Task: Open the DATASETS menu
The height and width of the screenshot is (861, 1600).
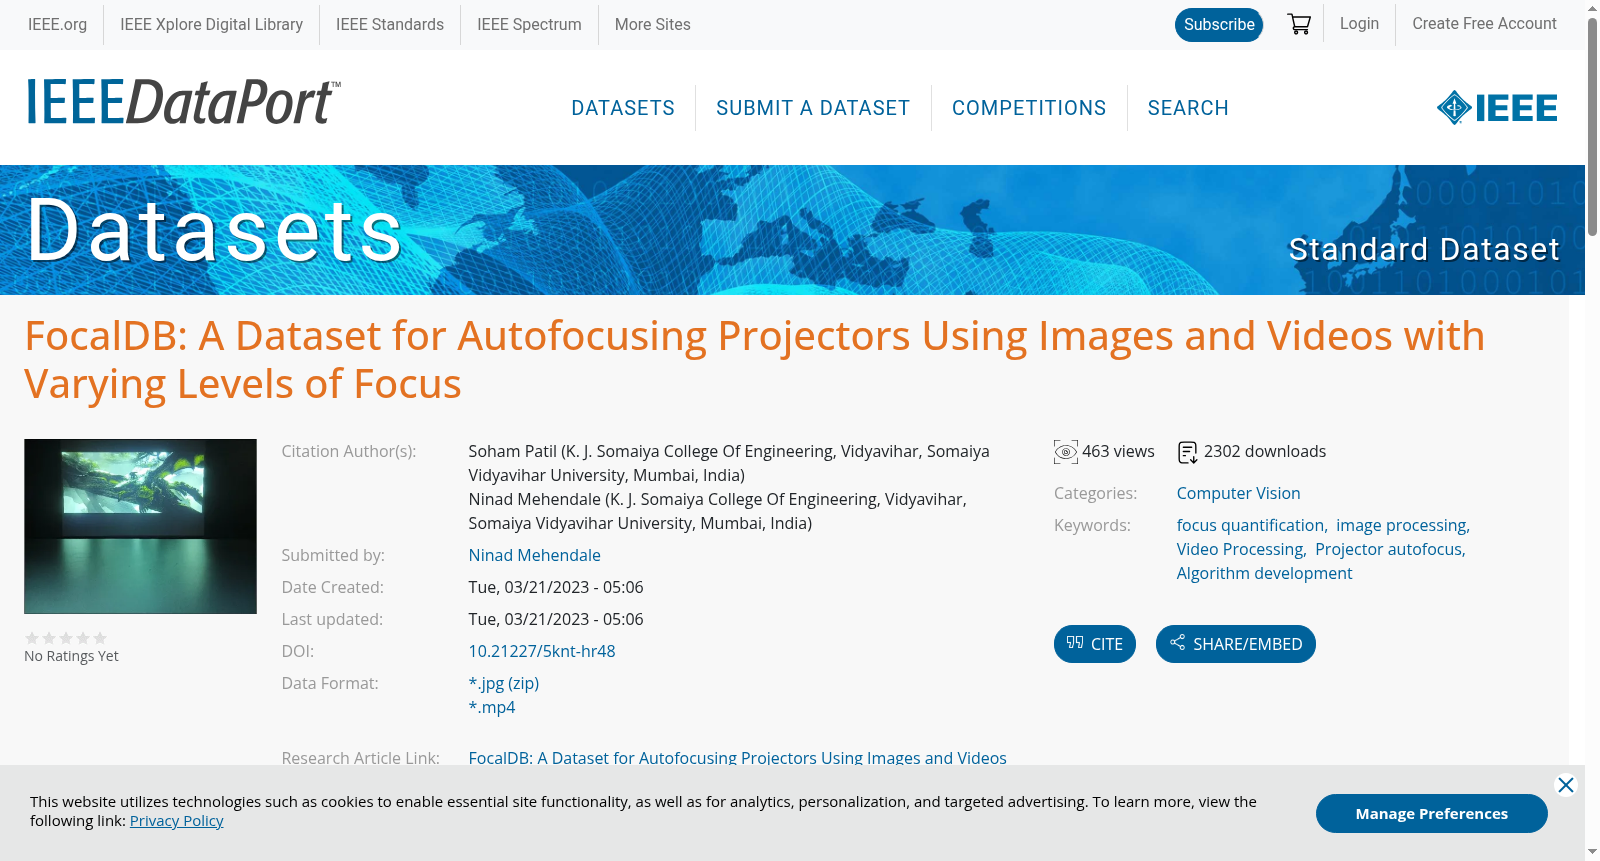Action: [x=623, y=108]
